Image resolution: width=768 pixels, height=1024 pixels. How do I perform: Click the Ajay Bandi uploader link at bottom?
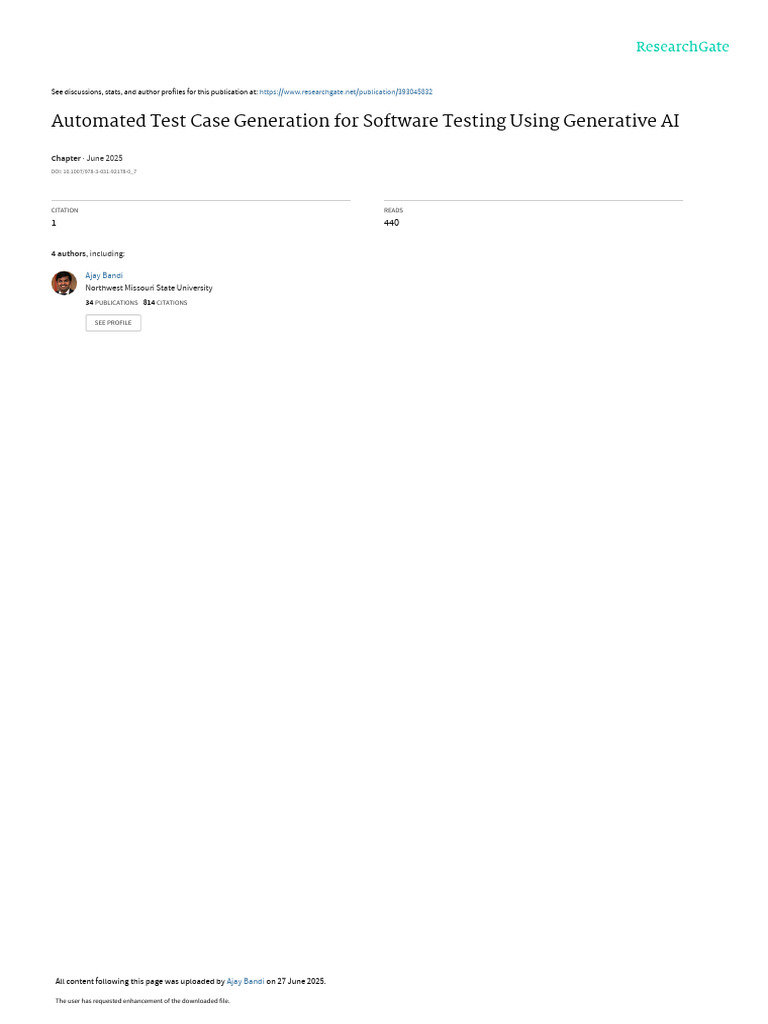click(x=246, y=981)
